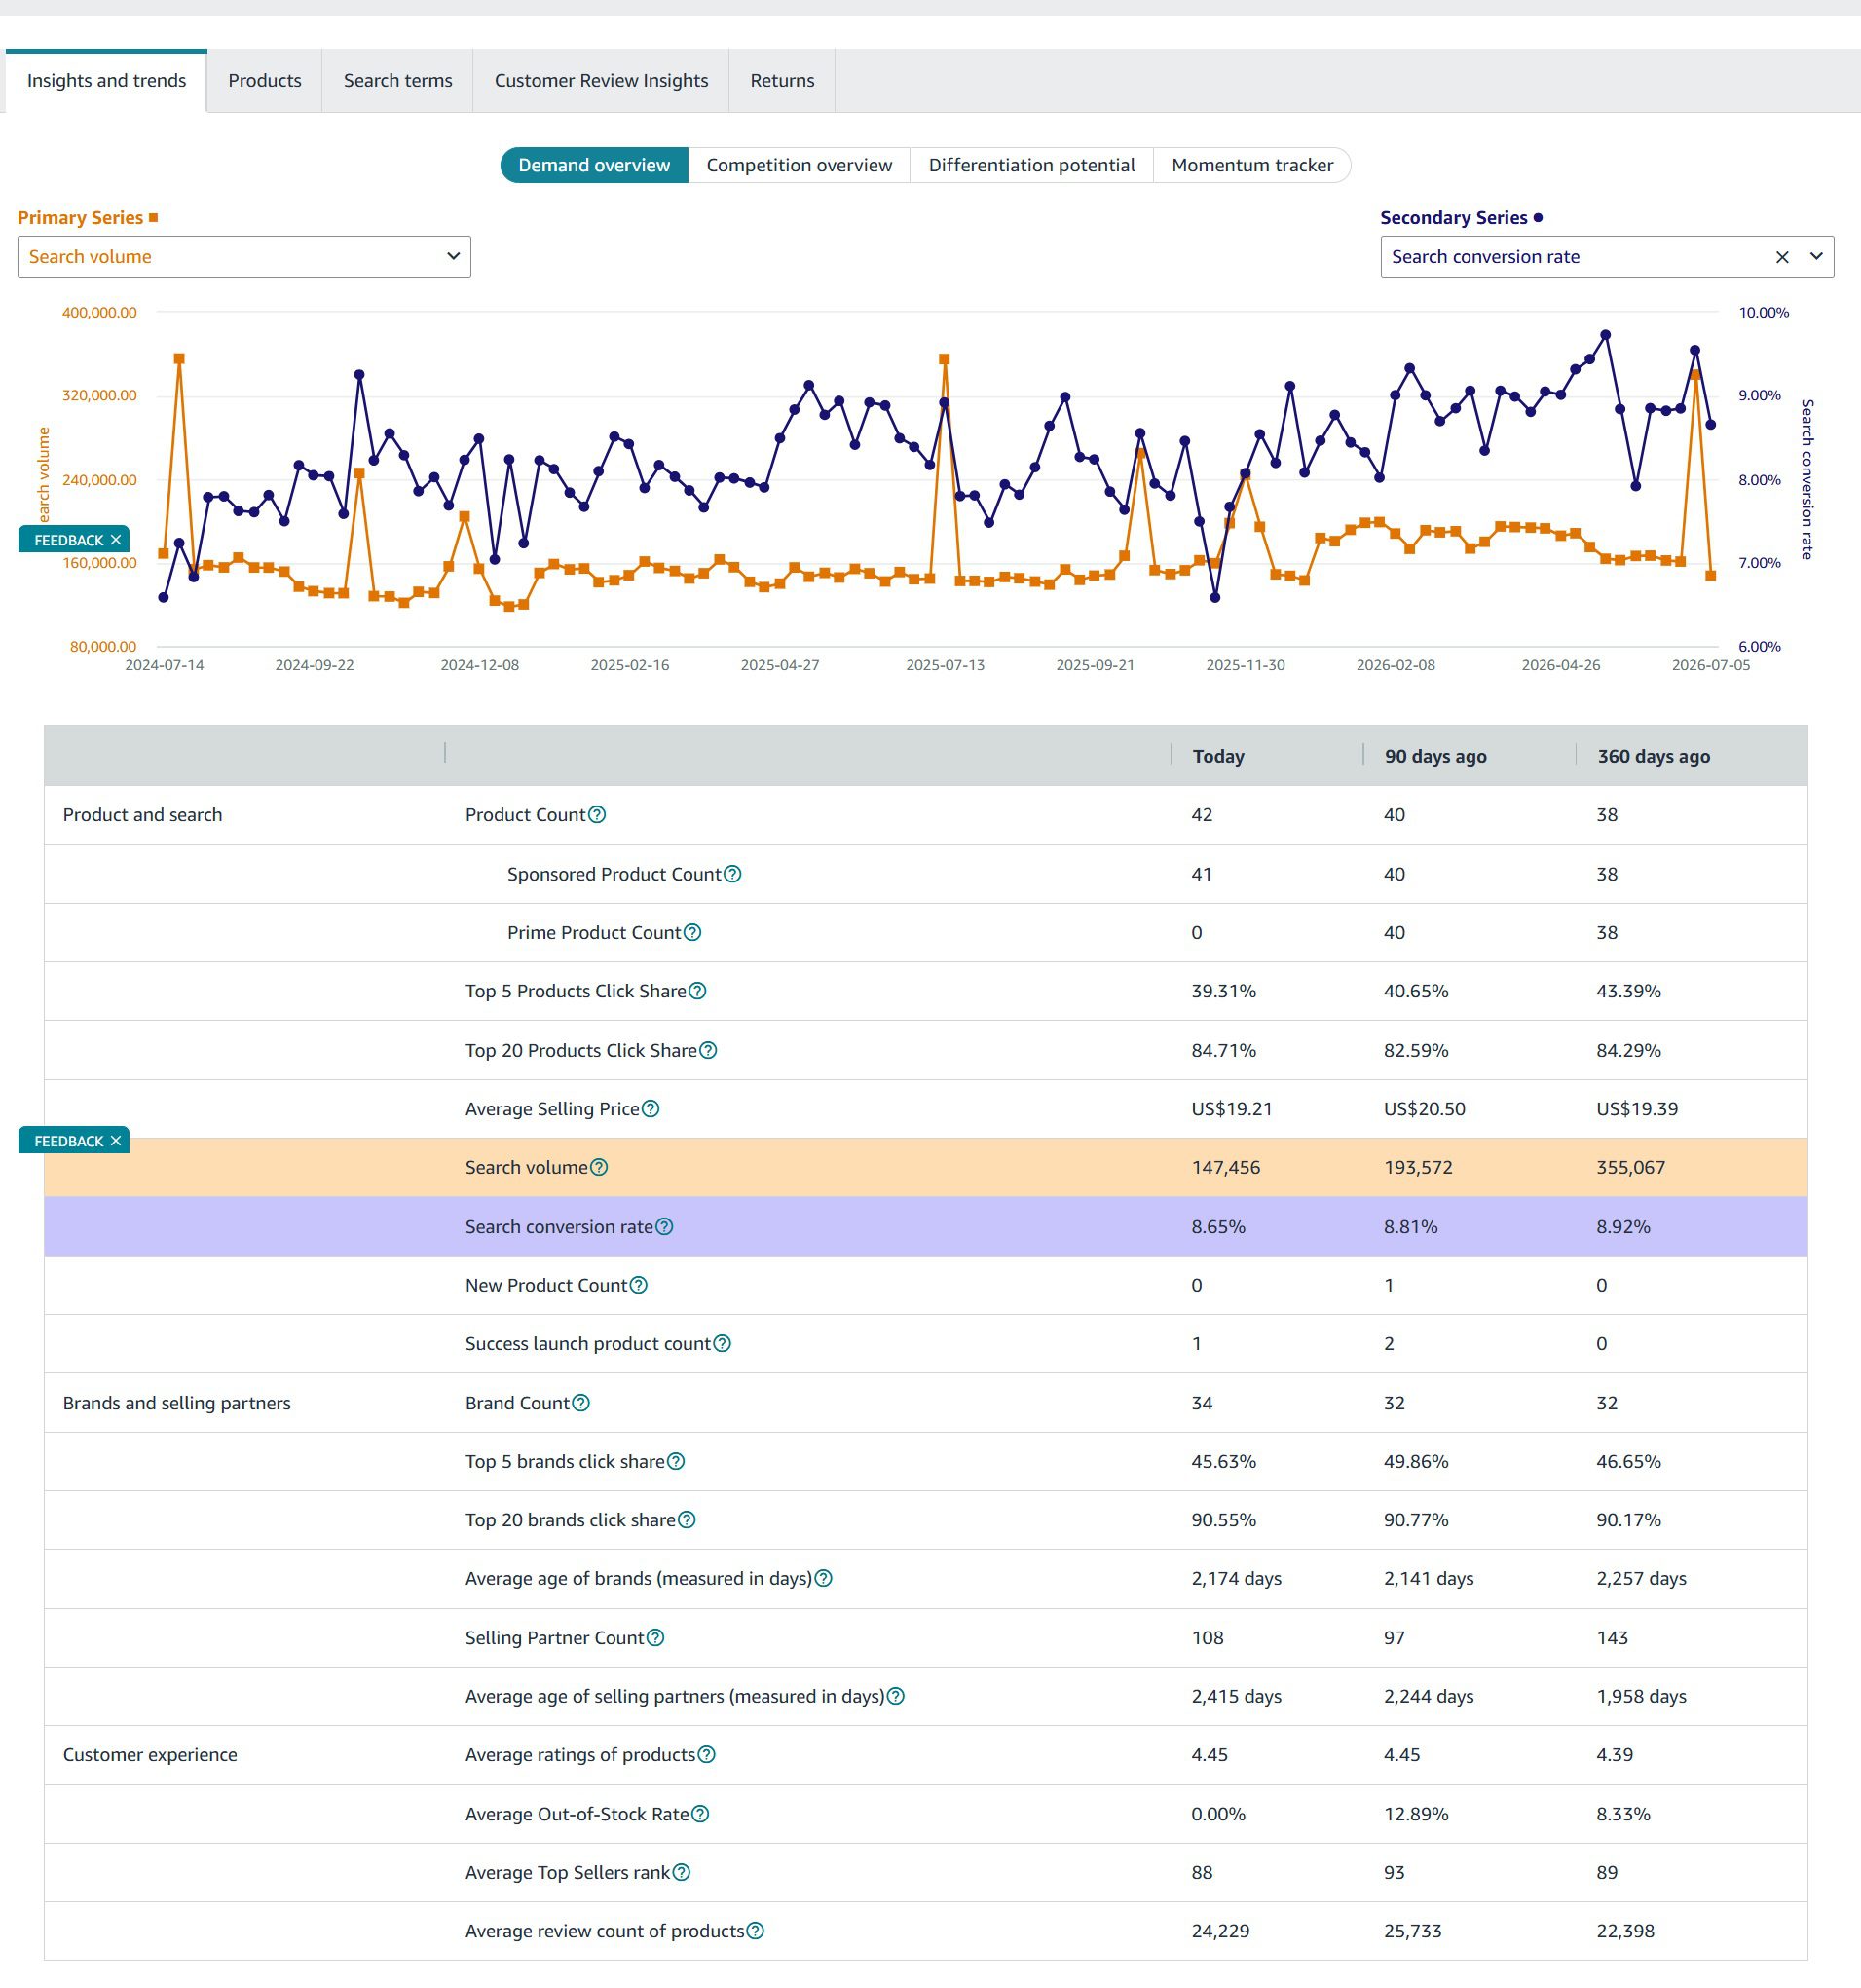Click the 2,415 days selling partner age value
1861x1988 pixels.
[x=1236, y=1696]
